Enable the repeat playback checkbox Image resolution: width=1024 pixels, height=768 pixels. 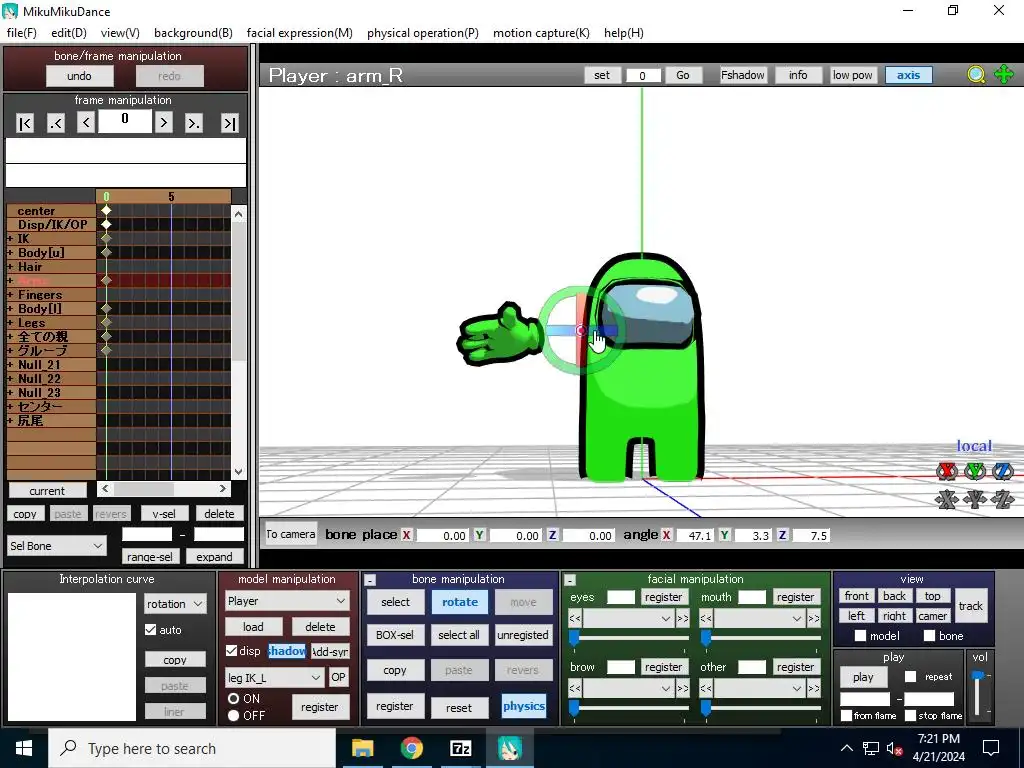910,677
